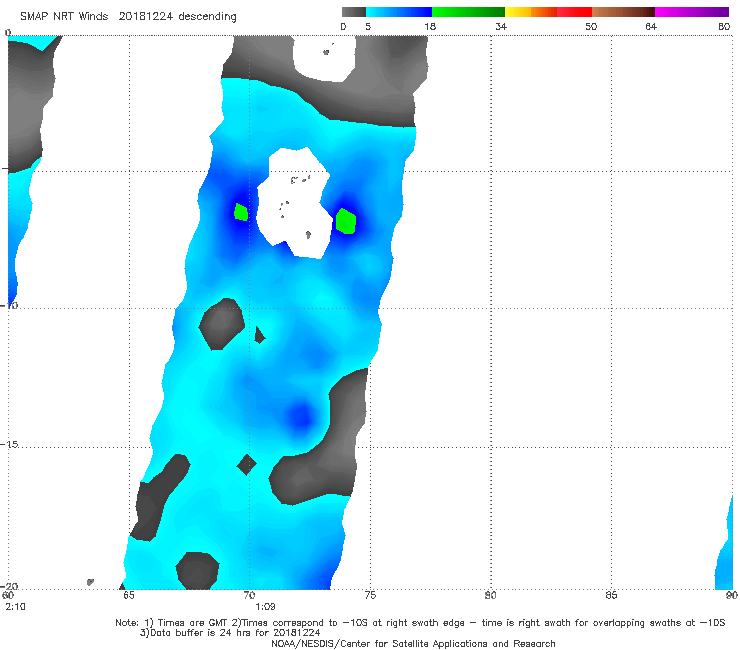The height and width of the screenshot is (650, 740).
Task: Click the green wind patch east of the white gap
Action: [x=345, y=221]
